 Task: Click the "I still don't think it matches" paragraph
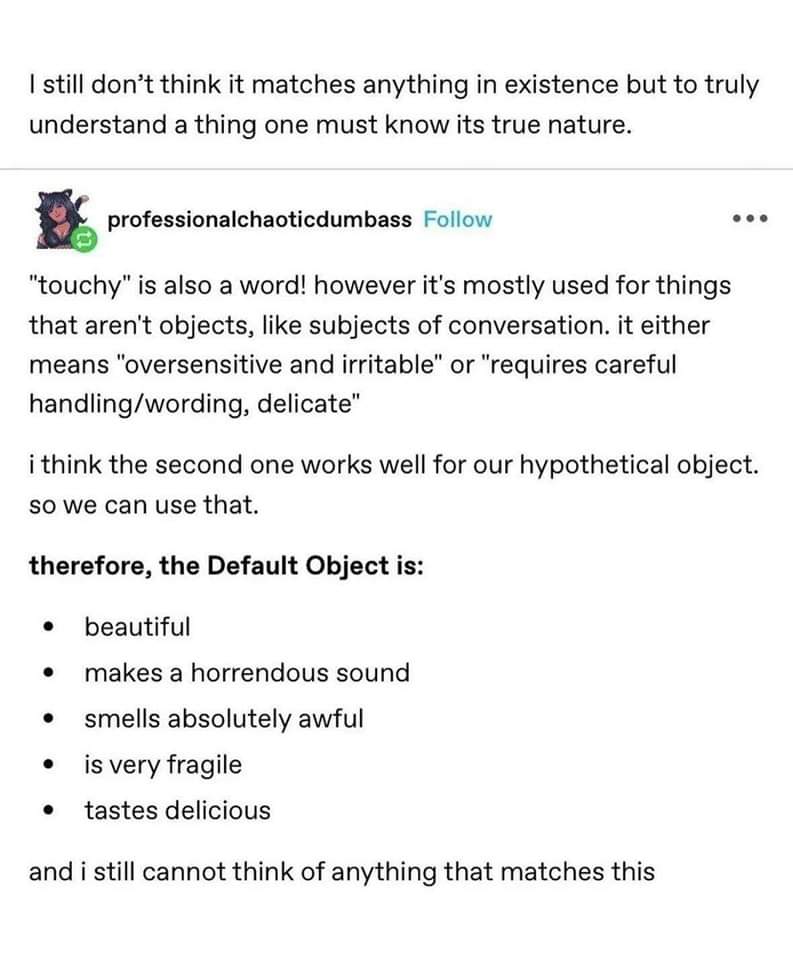tap(394, 105)
